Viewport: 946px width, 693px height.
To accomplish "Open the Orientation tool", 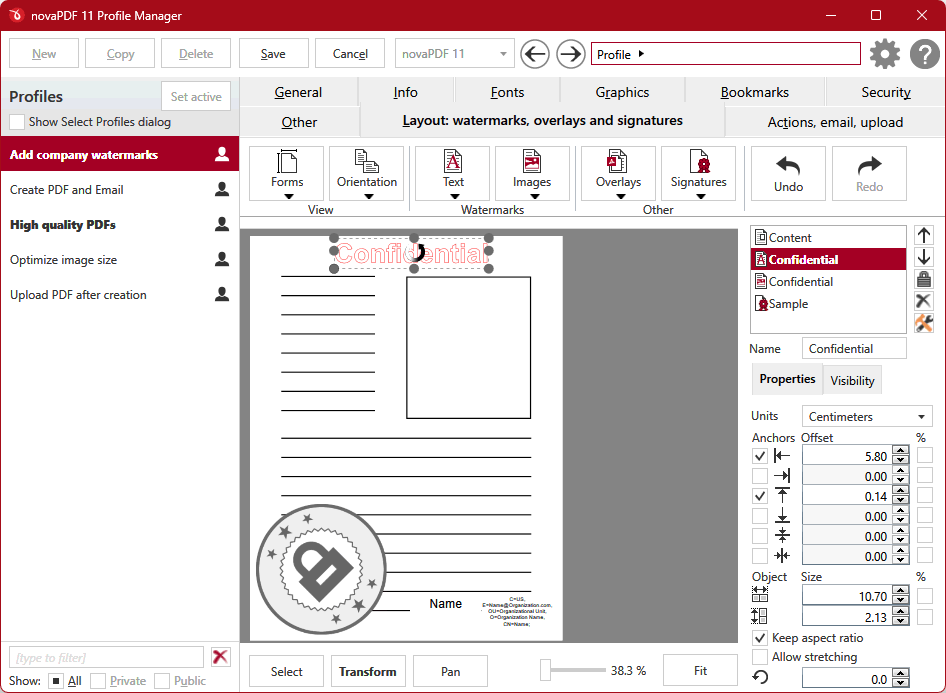I will pos(367,173).
